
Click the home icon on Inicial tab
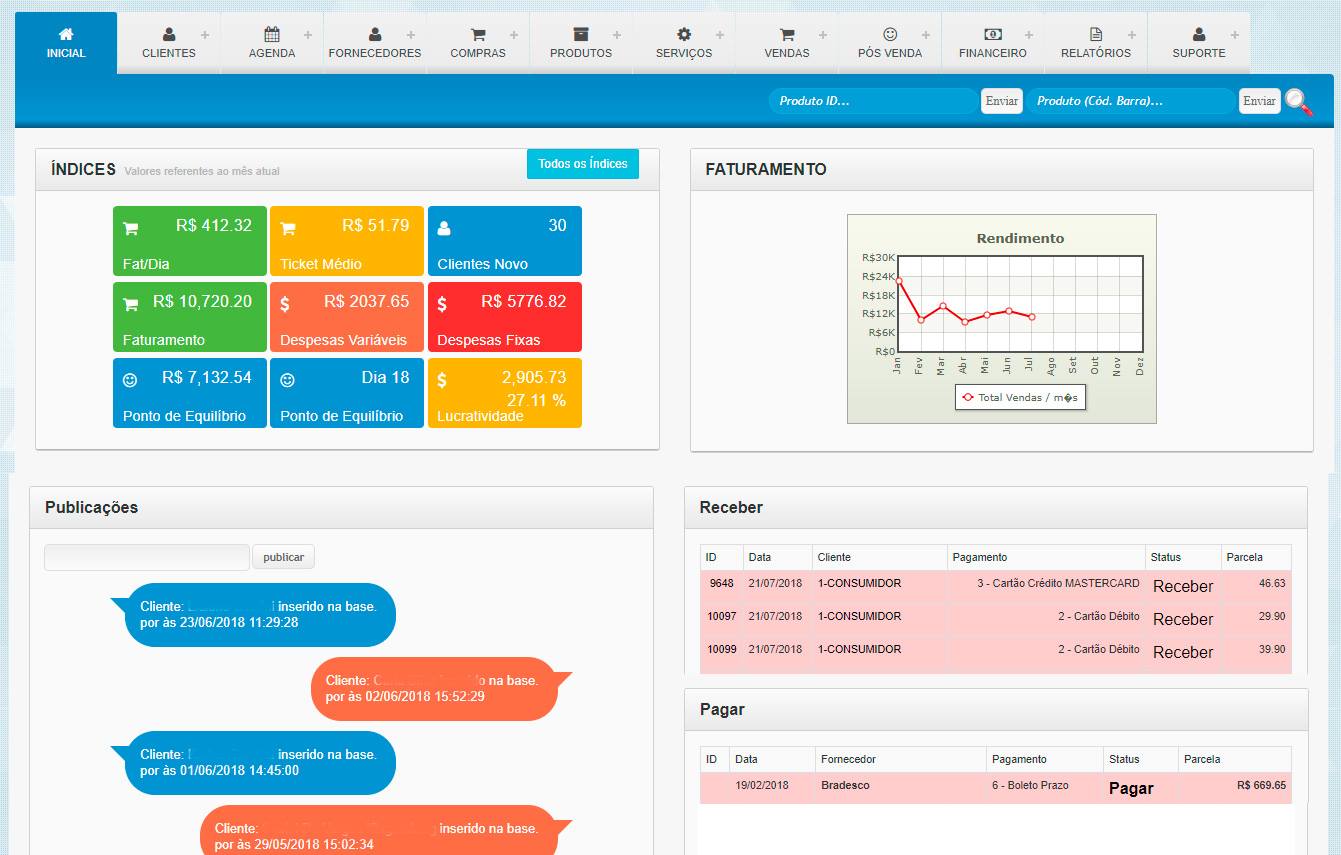(x=66, y=34)
